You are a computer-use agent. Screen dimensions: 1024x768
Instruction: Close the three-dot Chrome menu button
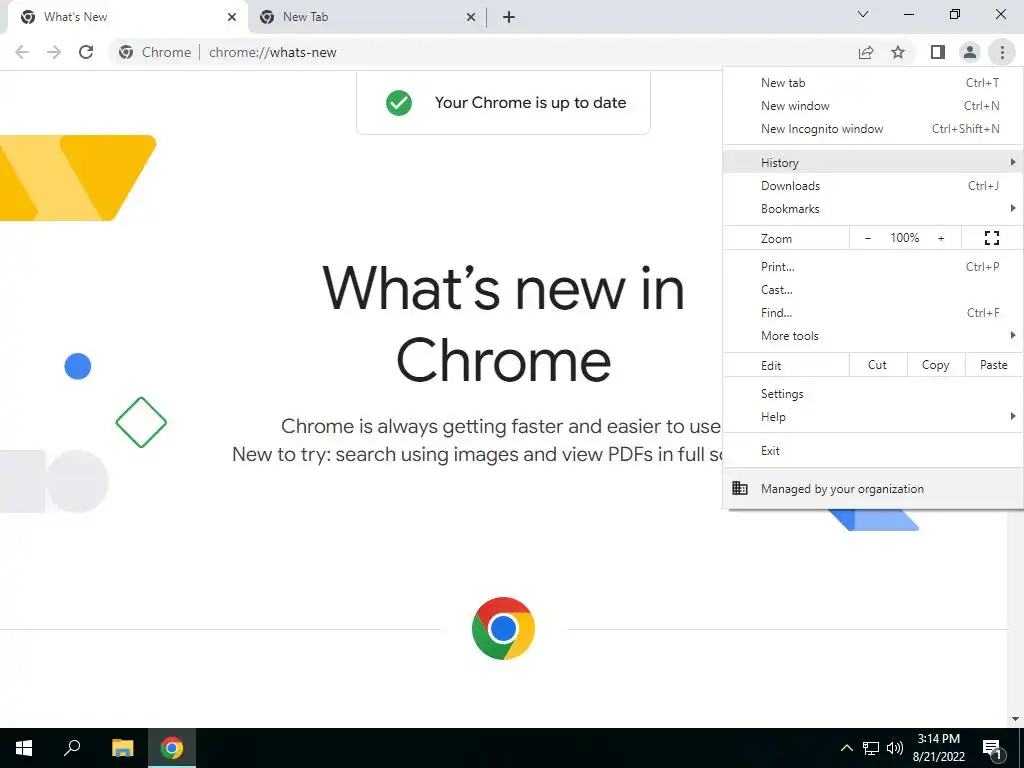pos(1002,52)
